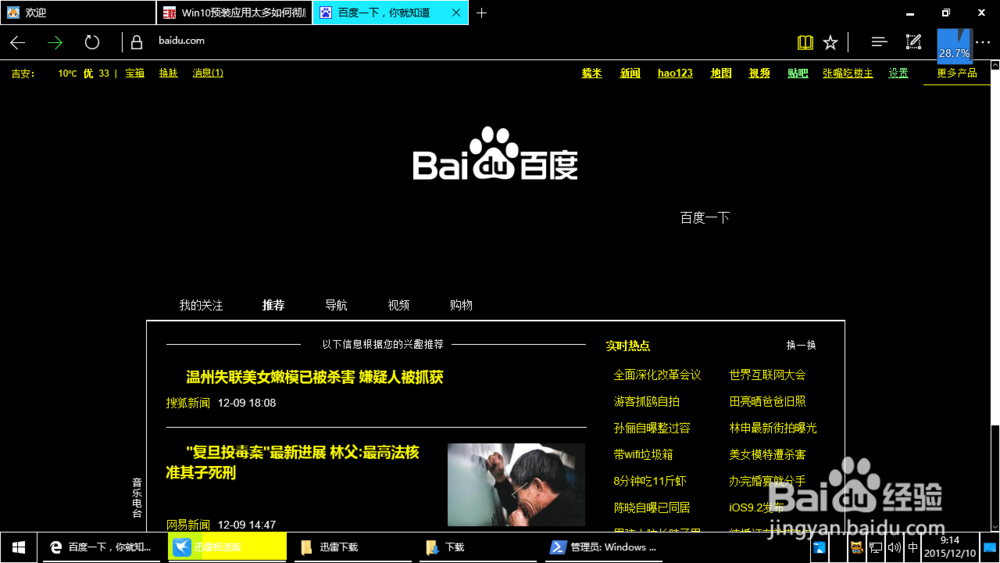This screenshot has width=1000, height=563.
Task: Select the 我的关注 tab
Action: click(x=201, y=305)
